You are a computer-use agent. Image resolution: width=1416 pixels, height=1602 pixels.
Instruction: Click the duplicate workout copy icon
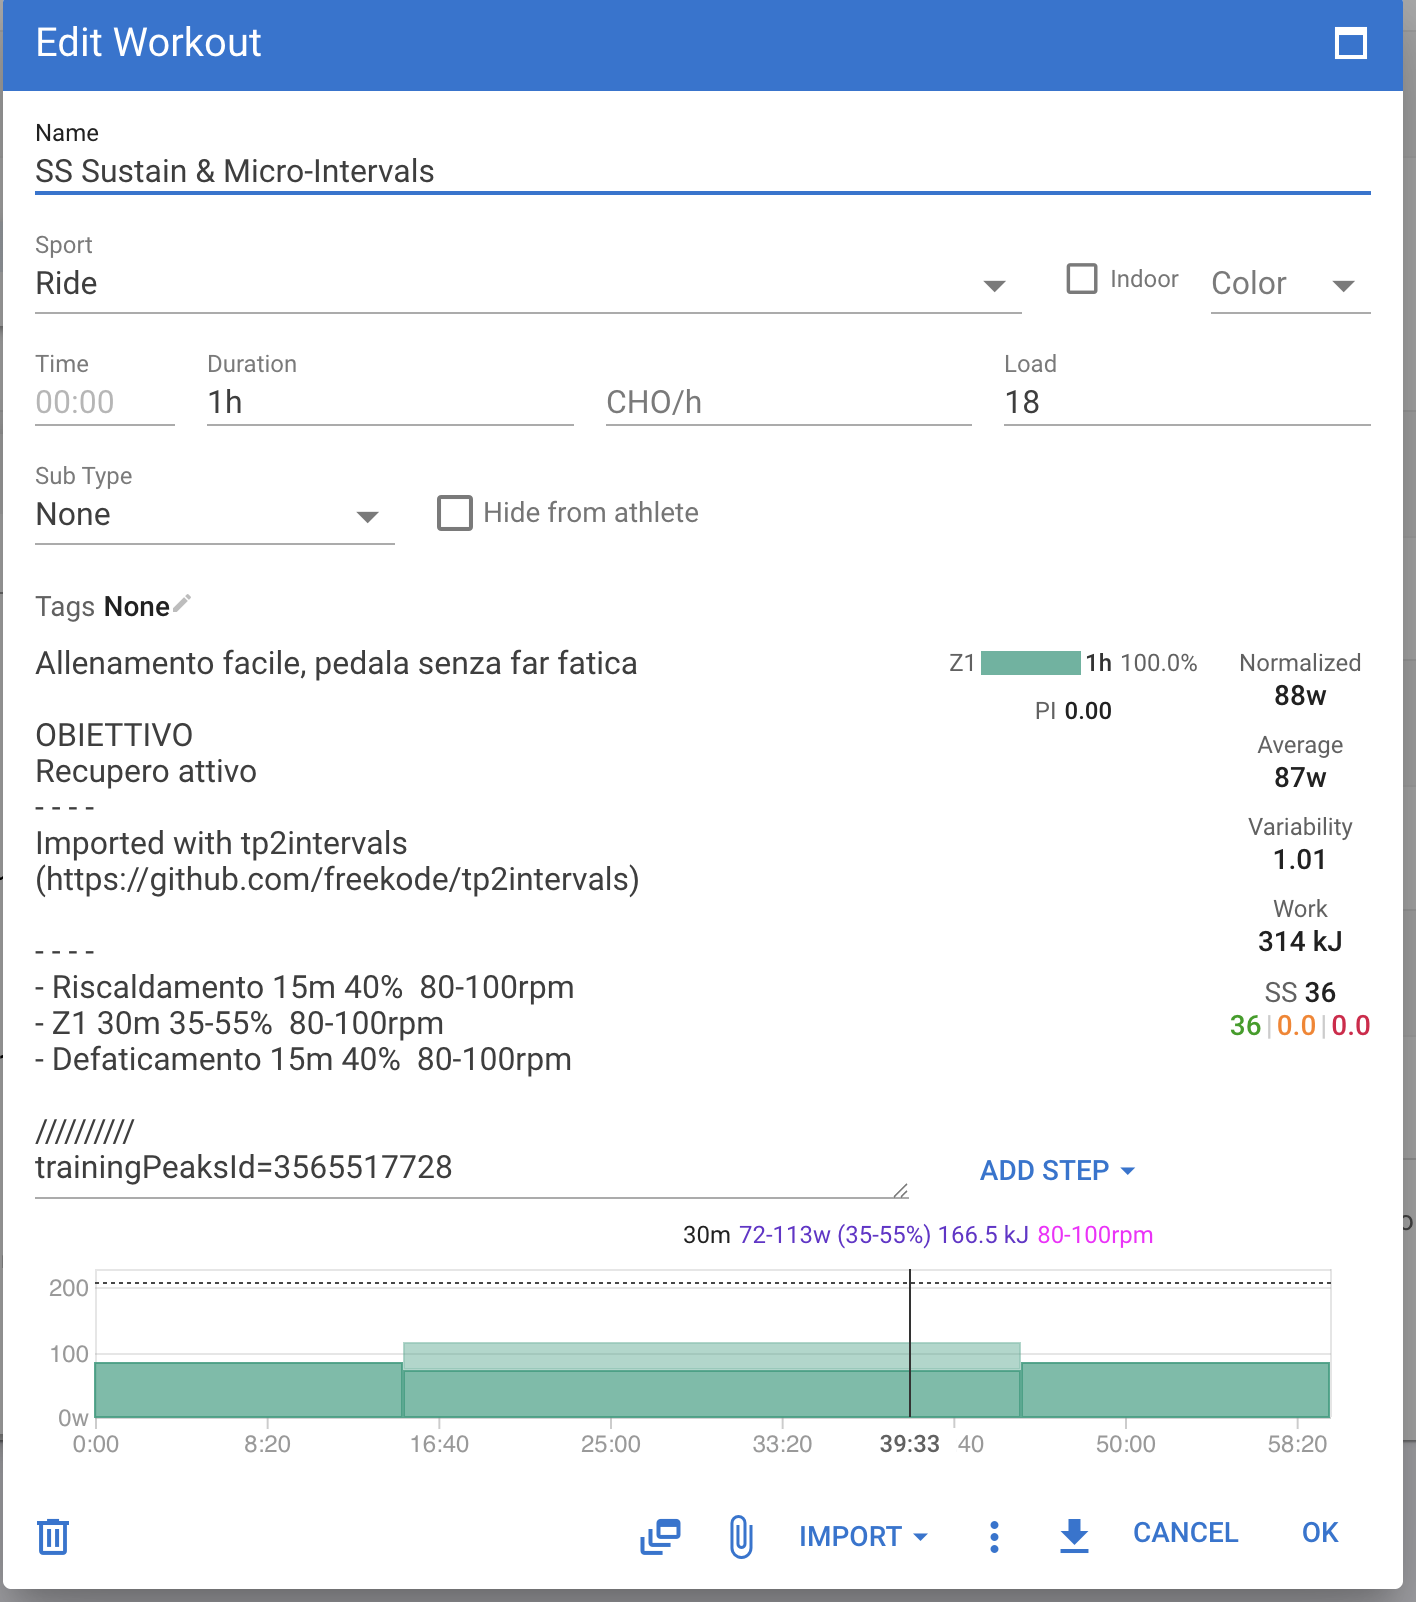click(660, 1536)
